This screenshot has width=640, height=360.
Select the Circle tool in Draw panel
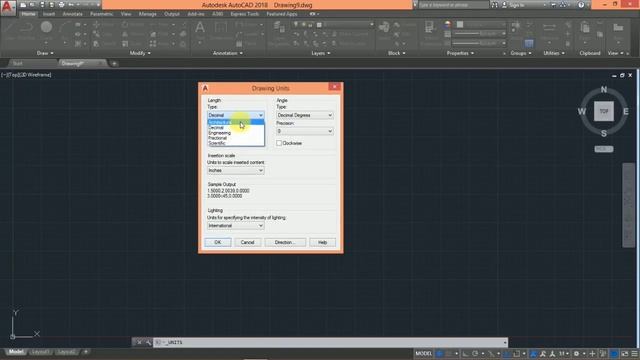pyautogui.click(x=46, y=27)
